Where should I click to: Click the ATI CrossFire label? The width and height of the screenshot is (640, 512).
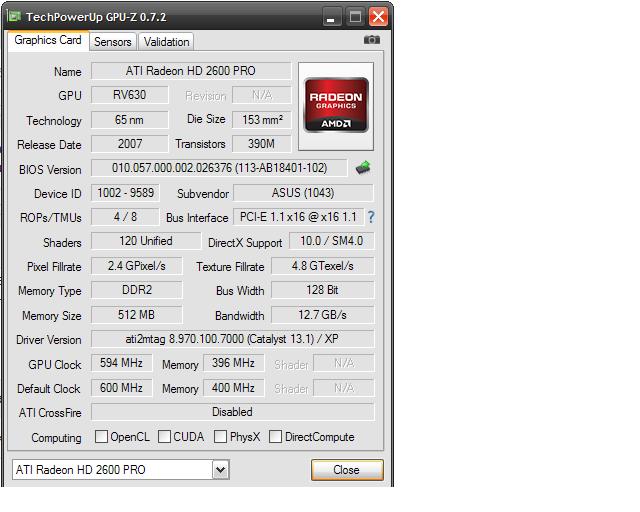point(50,413)
